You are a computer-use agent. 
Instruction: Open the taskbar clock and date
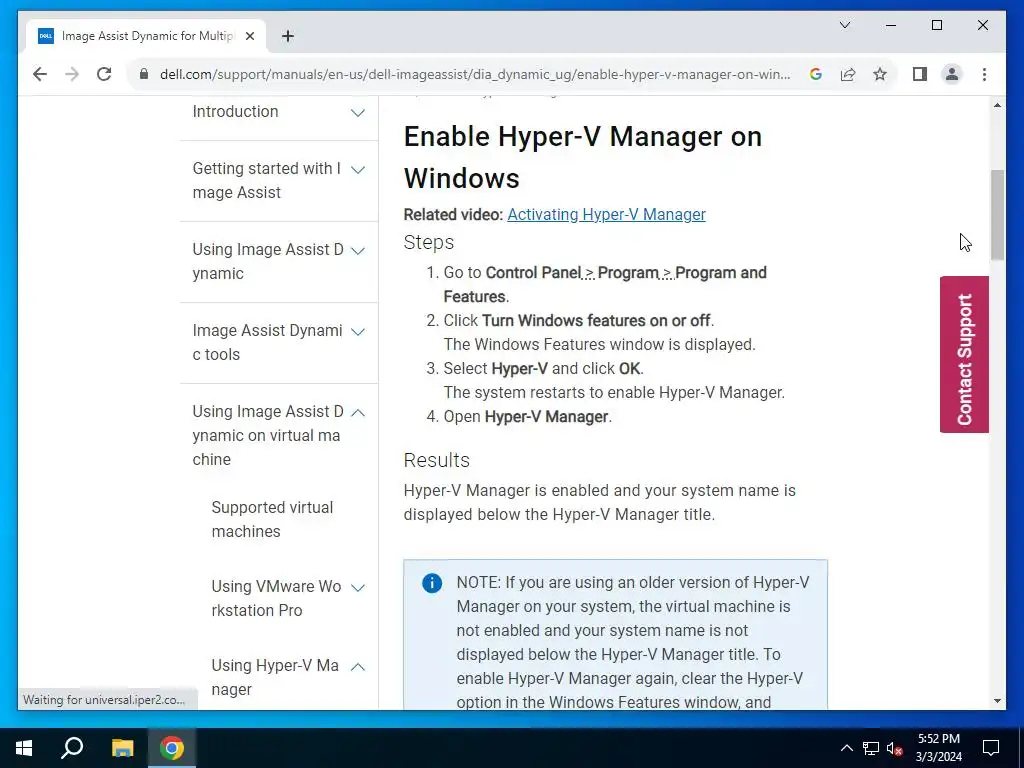pos(938,748)
